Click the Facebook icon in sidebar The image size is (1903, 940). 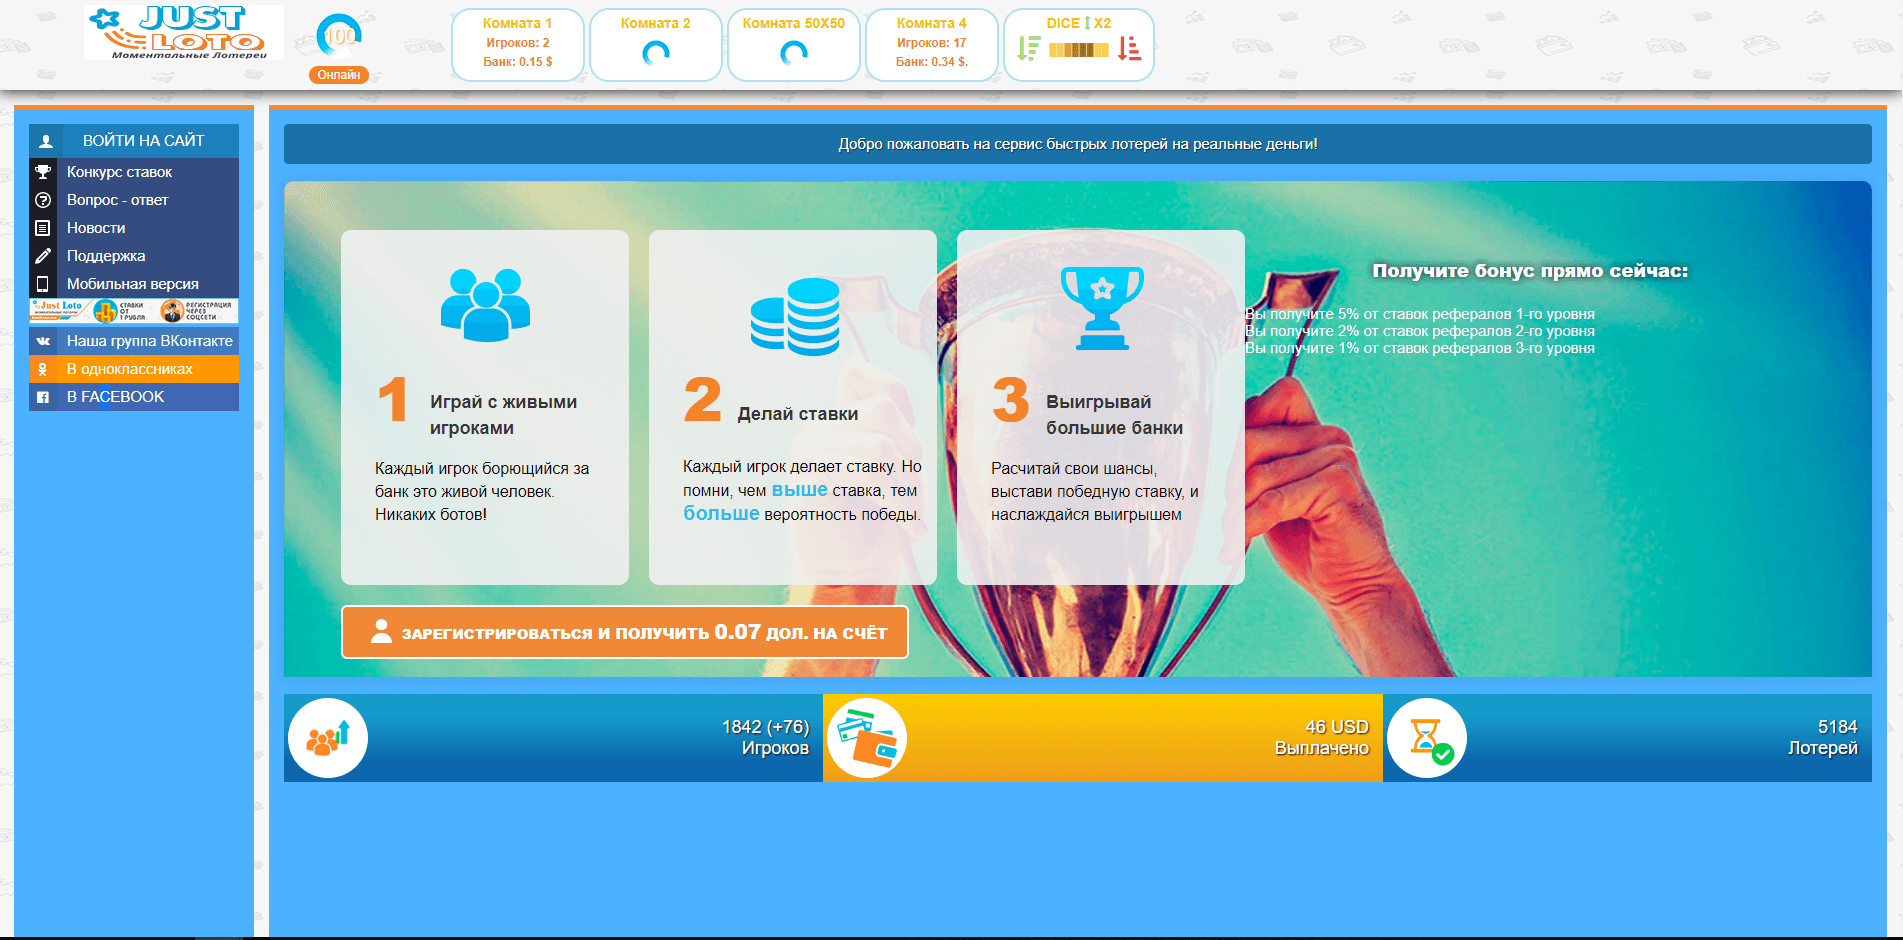[43, 397]
